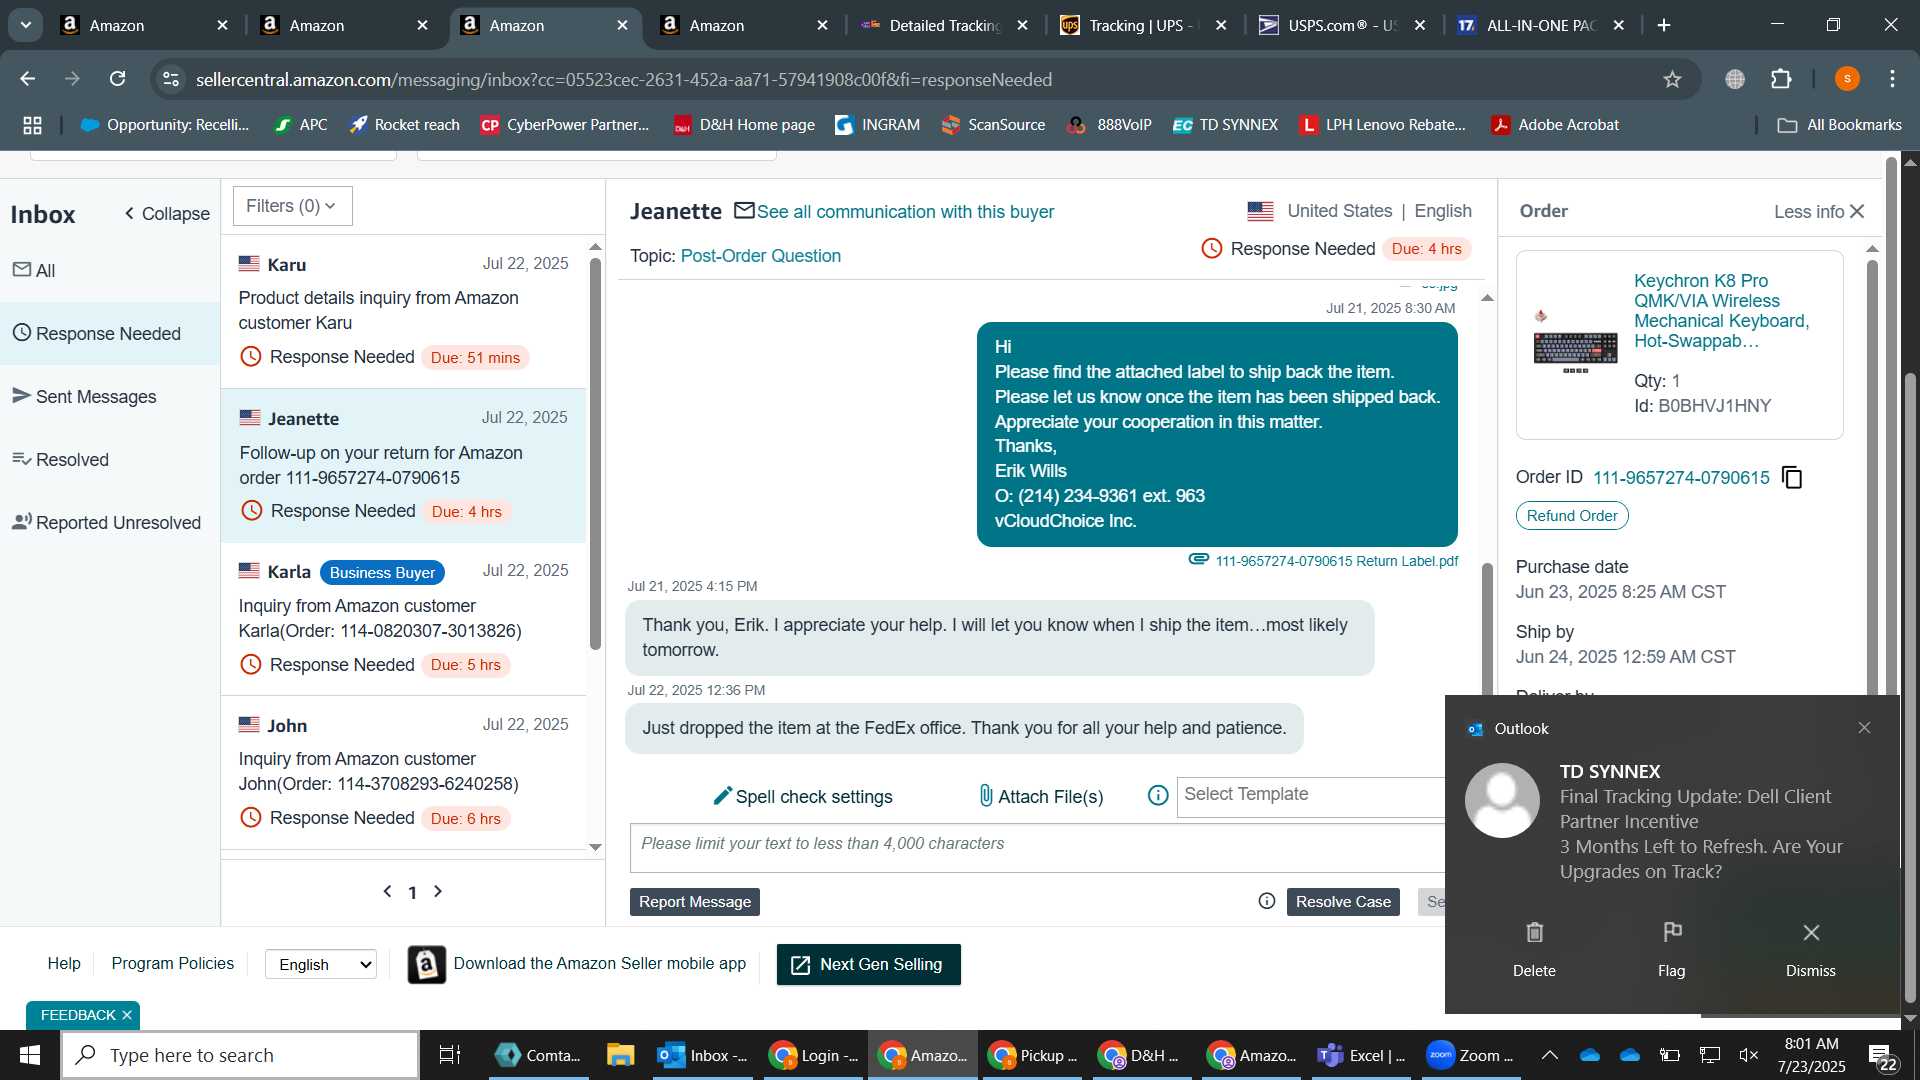1920x1080 pixels.
Task: Open the English language dropdown
Action: [x=321, y=964]
